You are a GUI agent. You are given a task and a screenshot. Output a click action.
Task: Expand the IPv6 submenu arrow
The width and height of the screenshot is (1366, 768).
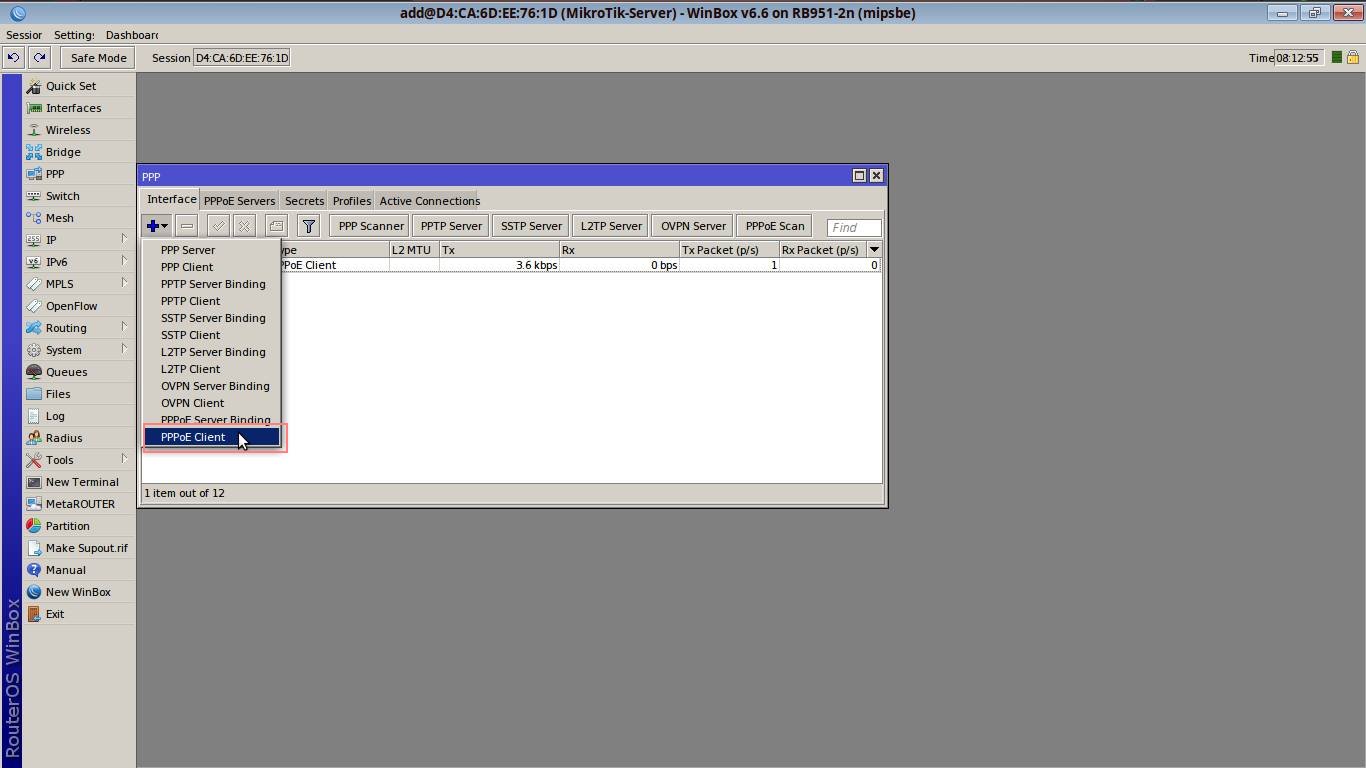pos(124,261)
